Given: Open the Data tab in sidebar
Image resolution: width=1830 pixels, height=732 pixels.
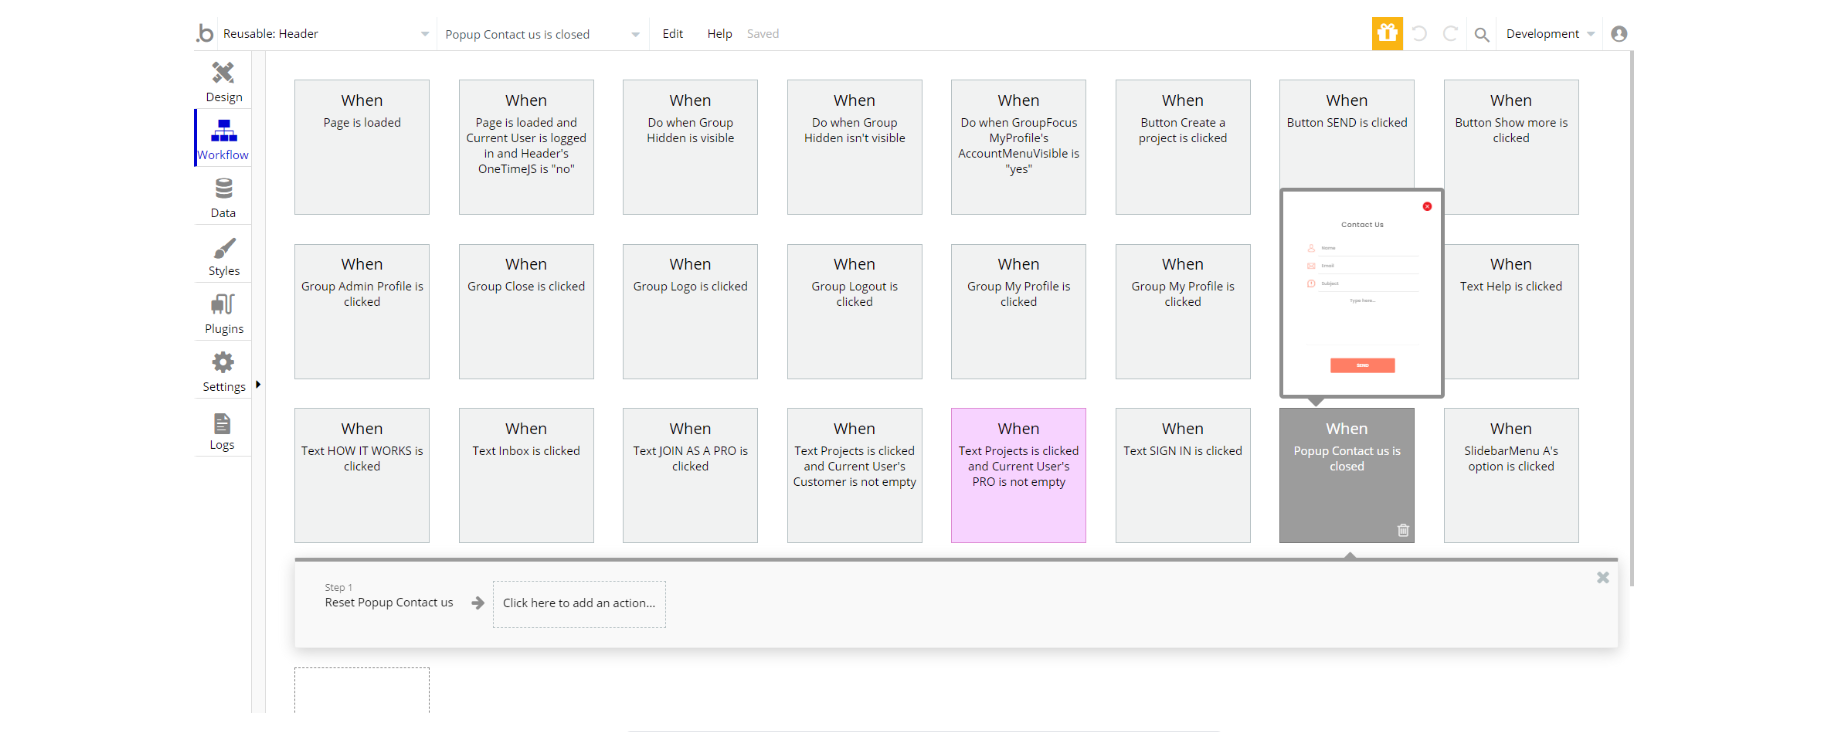Looking at the screenshot, I should pyautogui.click(x=223, y=197).
